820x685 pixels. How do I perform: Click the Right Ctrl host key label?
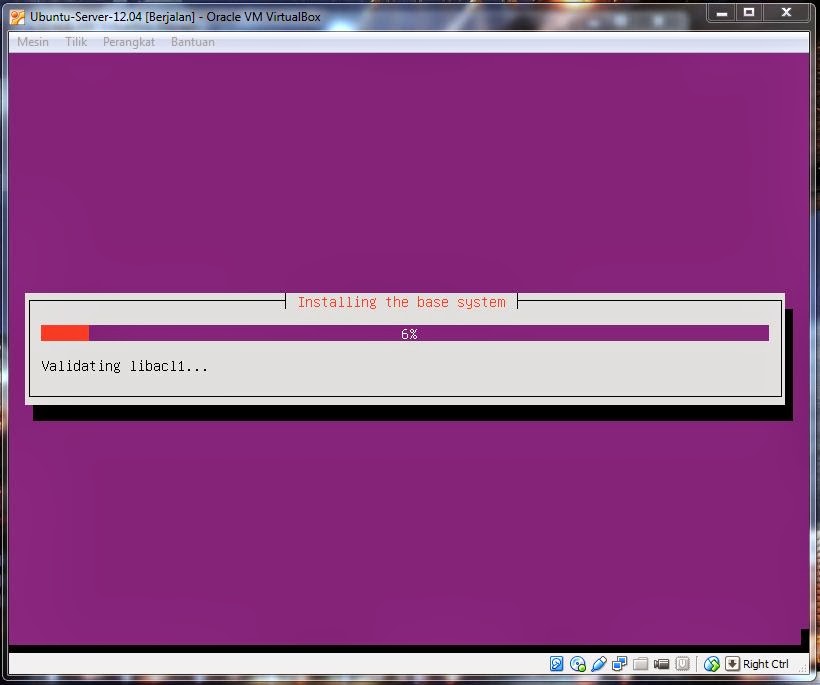coord(766,664)
